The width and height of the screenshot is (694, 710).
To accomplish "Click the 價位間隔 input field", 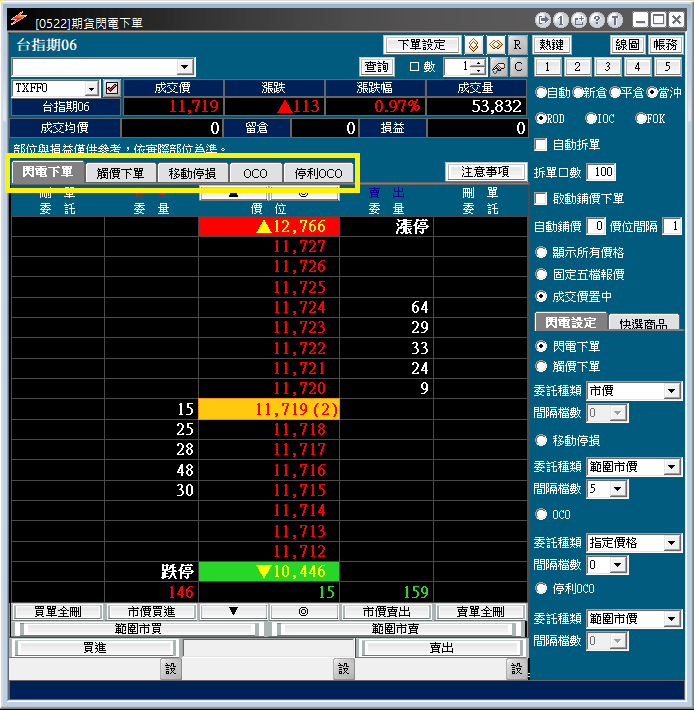I will coord(672,226).
